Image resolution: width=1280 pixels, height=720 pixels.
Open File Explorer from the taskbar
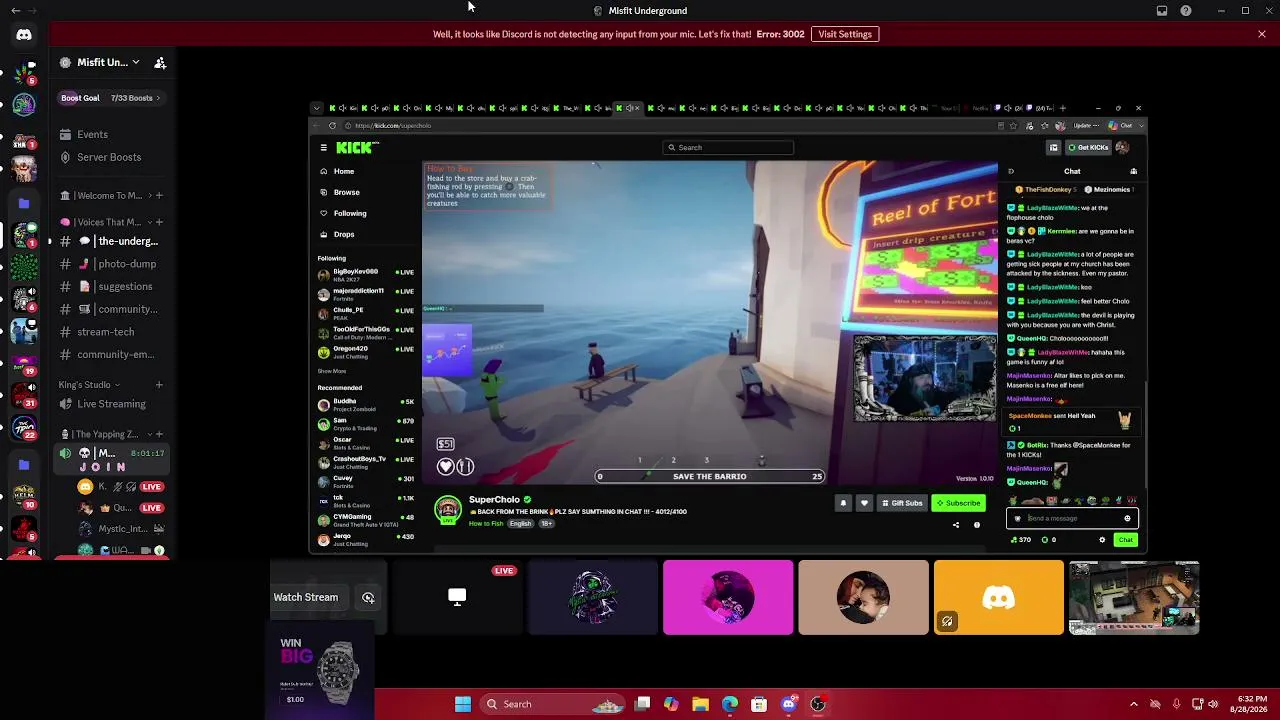pyautogui.click(x=700, y=704)
